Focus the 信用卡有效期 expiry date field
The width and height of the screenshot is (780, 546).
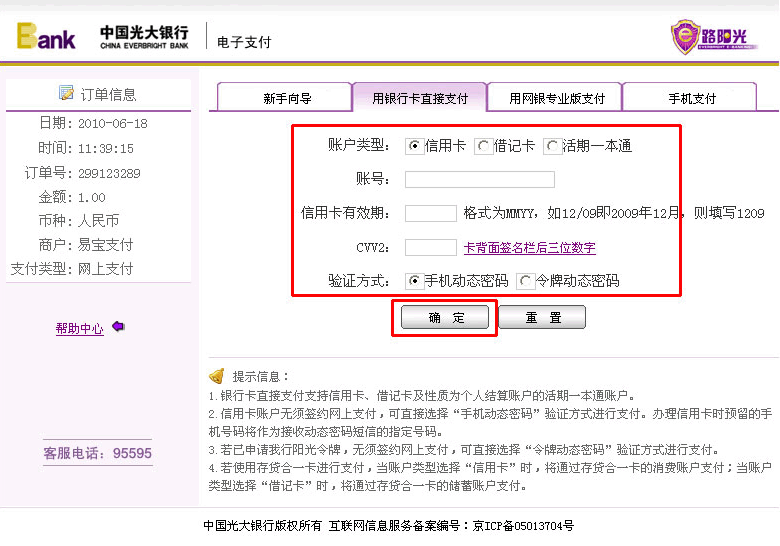coord(431,213)
